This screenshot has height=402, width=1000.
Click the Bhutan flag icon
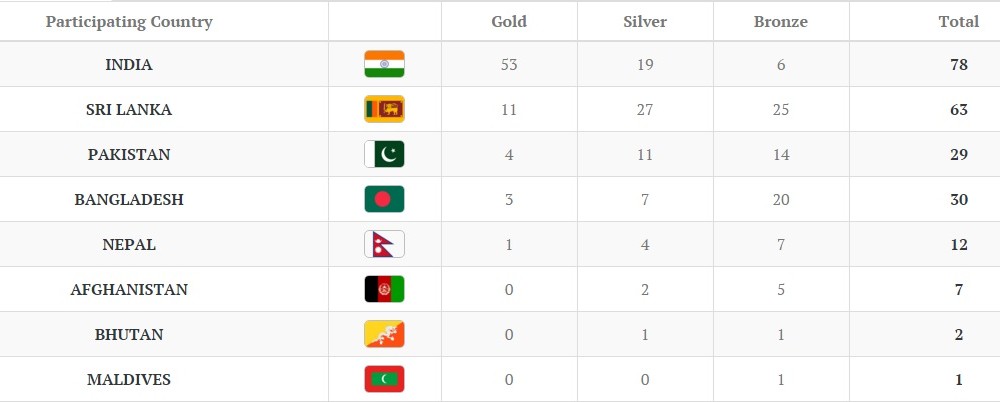[x=384, y=335]
